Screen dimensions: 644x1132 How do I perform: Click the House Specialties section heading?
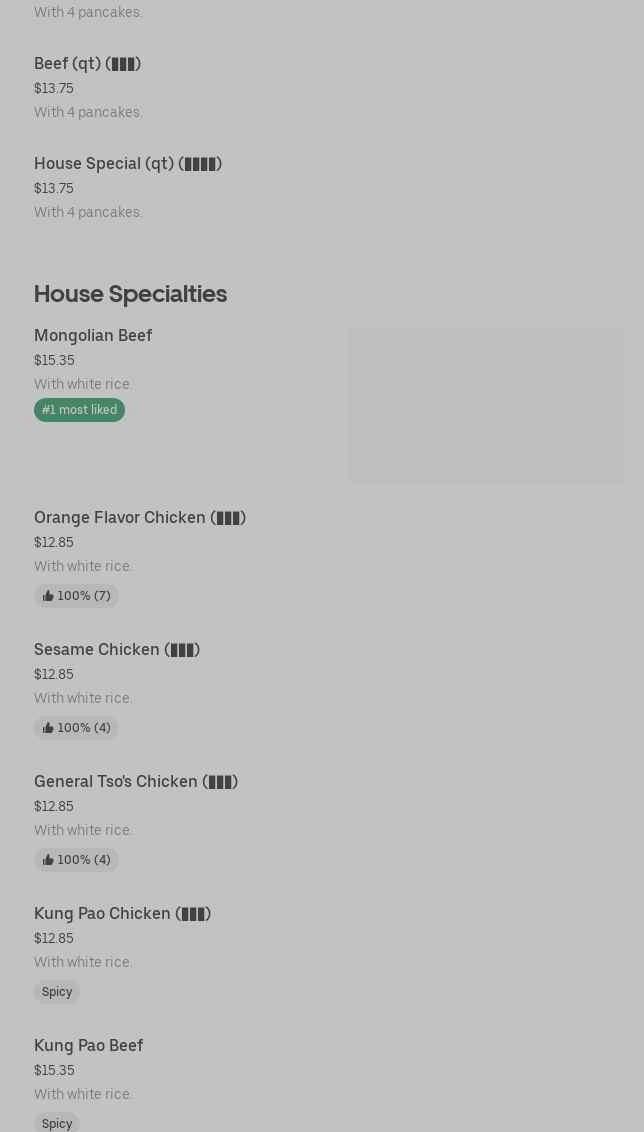click(130, 294)
